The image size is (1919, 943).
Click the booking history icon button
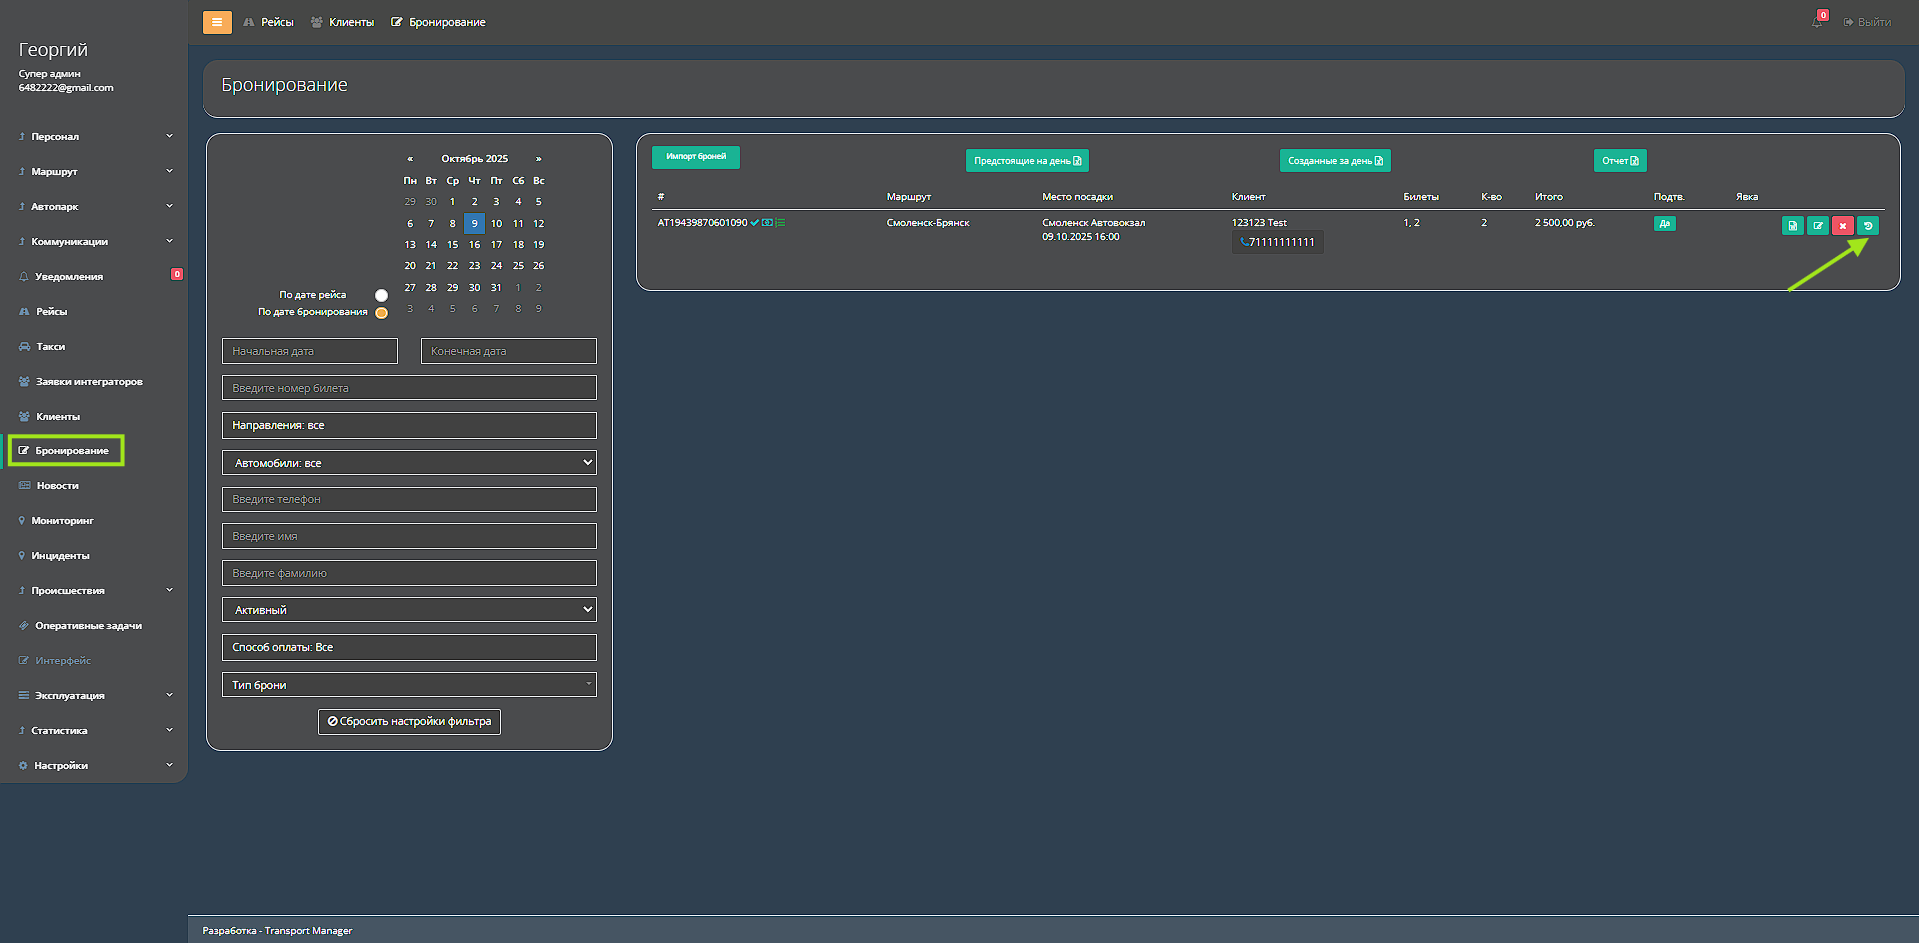[x=1867, y=226]
